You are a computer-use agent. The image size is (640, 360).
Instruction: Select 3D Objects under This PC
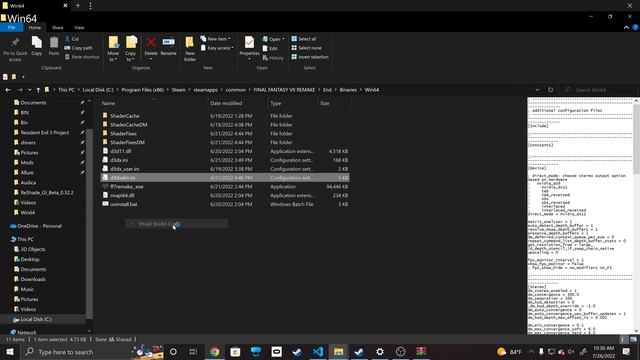coord(33,249)
